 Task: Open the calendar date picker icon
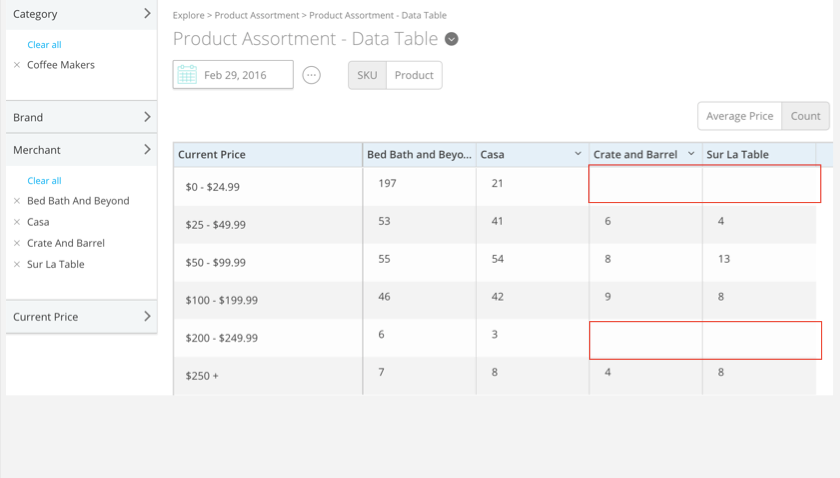click(x=187, y=75)
